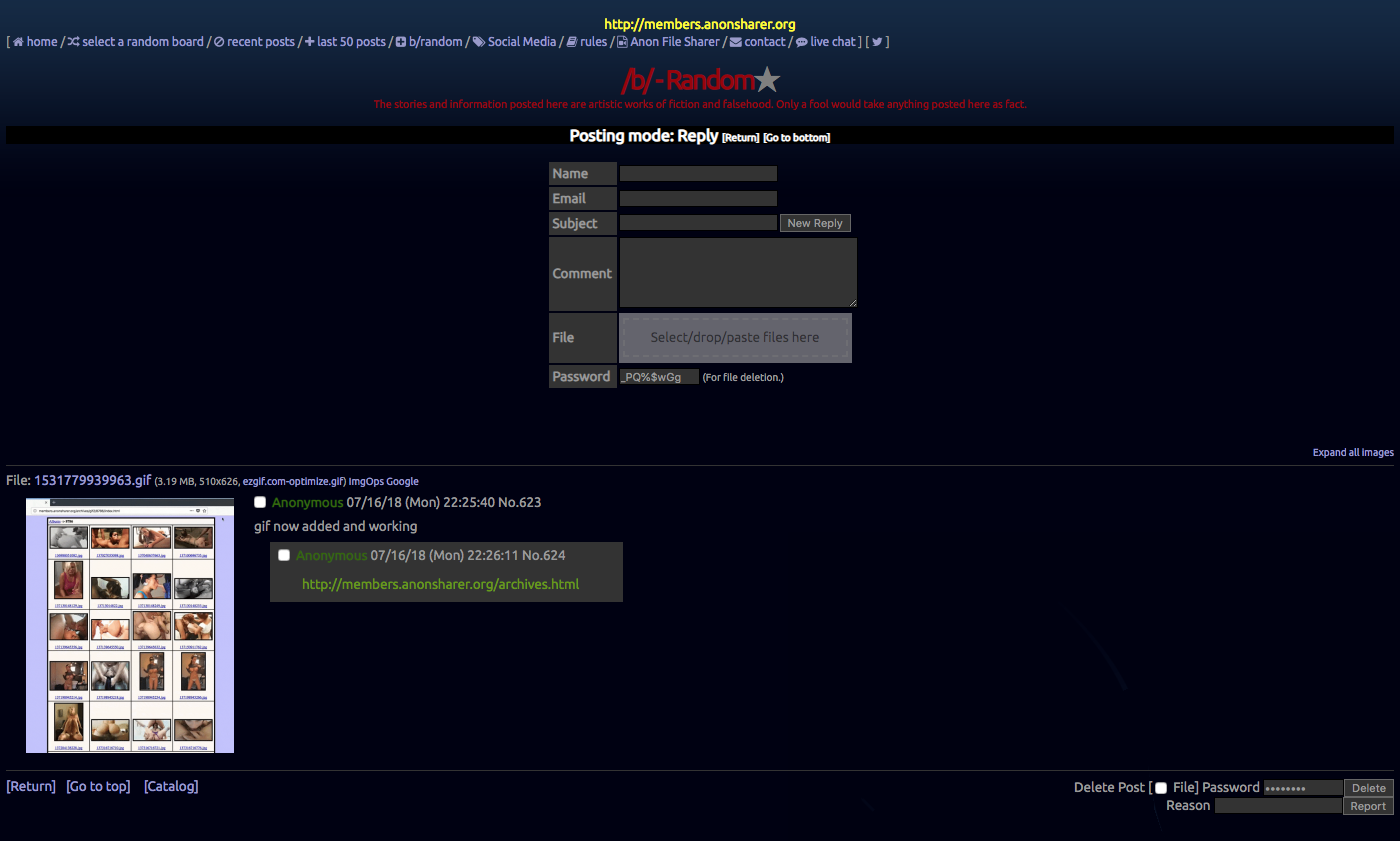Click the home icon in the navigation bar
This screenshot has height=841, width=1400.
(18, 42)
